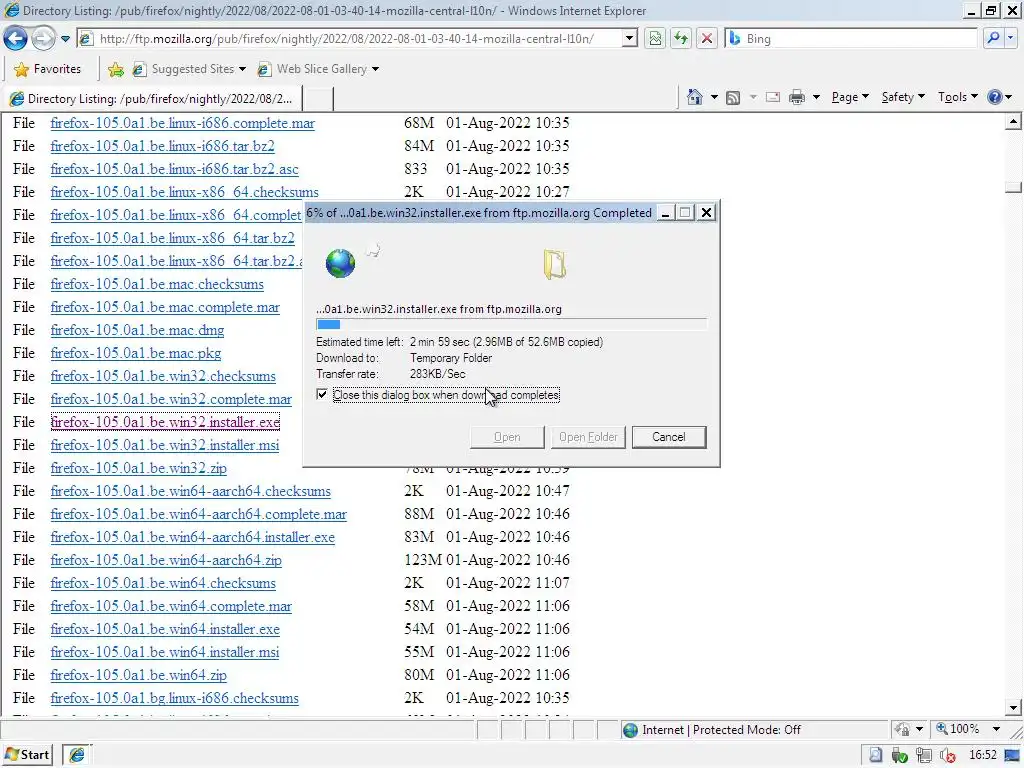This screenshot has width=1024, height=768.
Task: Click Internet Explorer taskbar button
Action: point(77,755)
